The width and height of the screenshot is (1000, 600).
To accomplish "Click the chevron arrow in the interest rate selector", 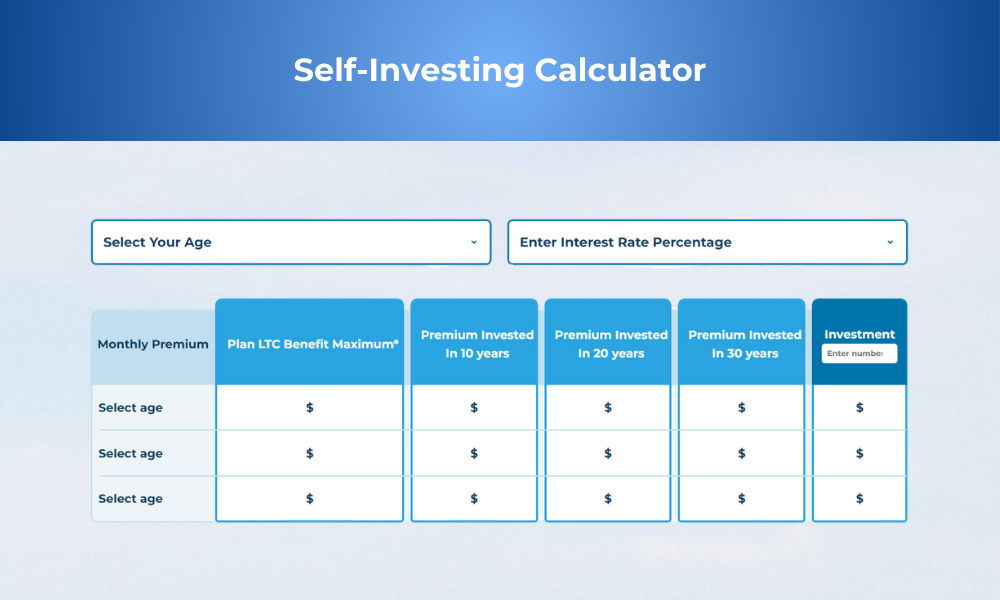I will click(x=889, y=242).
